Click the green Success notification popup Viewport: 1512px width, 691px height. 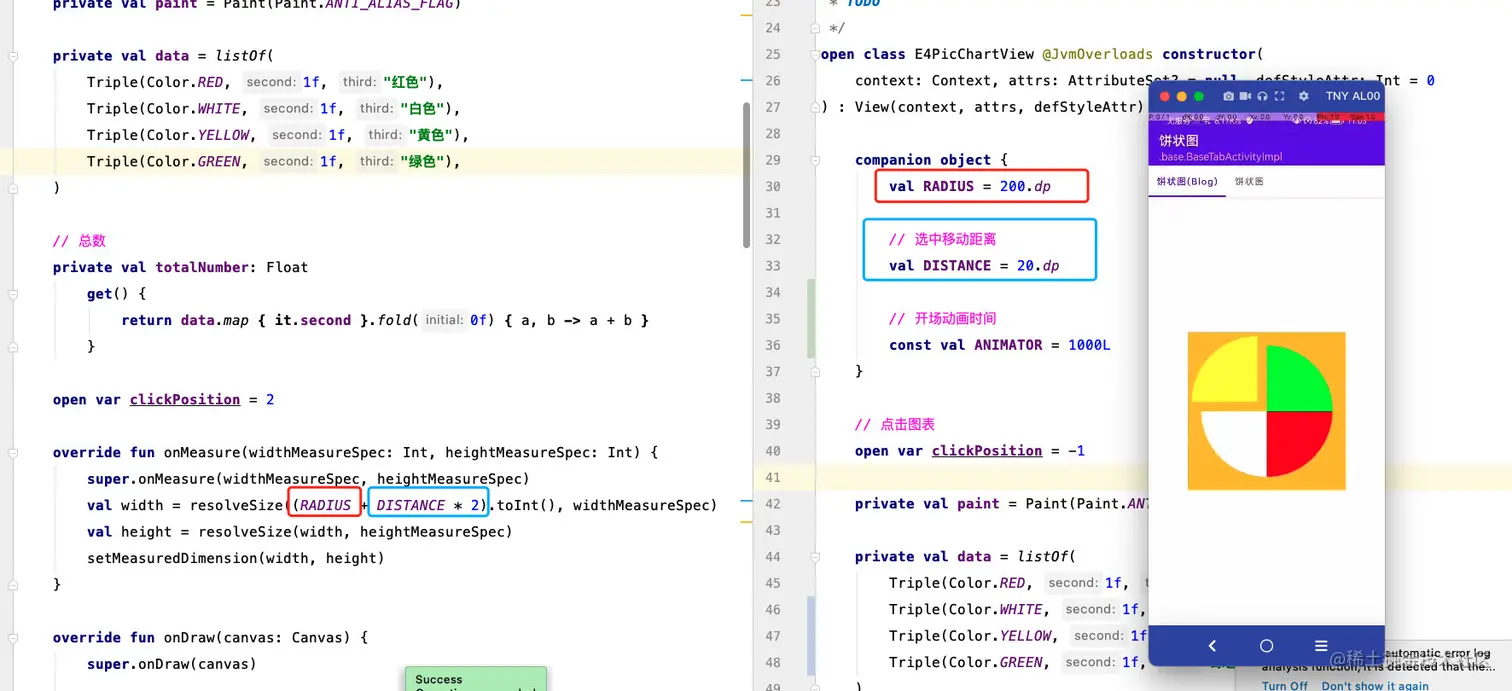click(x=476, y=679)
